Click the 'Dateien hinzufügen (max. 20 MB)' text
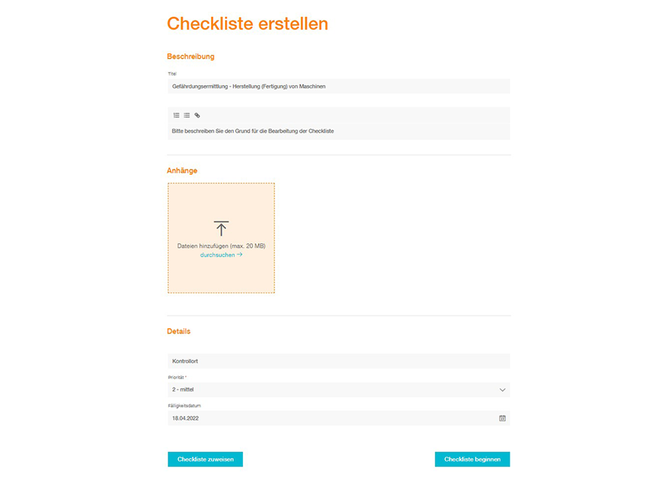 pyautogui.click(x=221, y=246)
